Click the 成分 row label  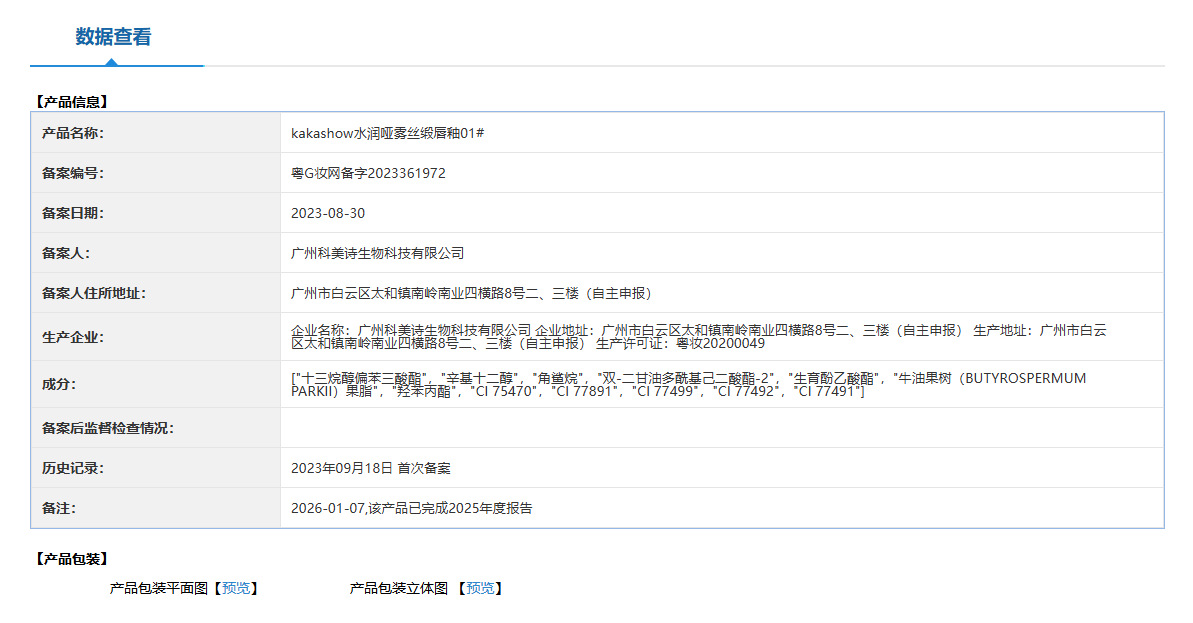(59, 384)
